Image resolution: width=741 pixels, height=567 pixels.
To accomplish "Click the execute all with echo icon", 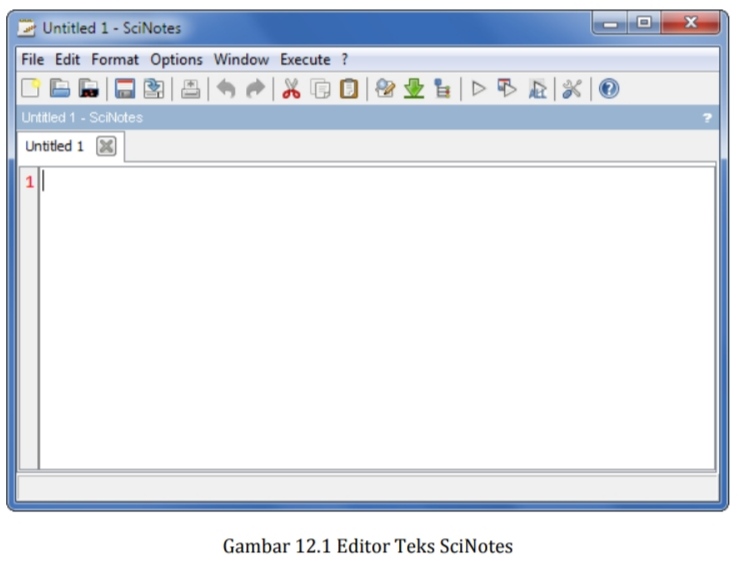I will point(537,89).
